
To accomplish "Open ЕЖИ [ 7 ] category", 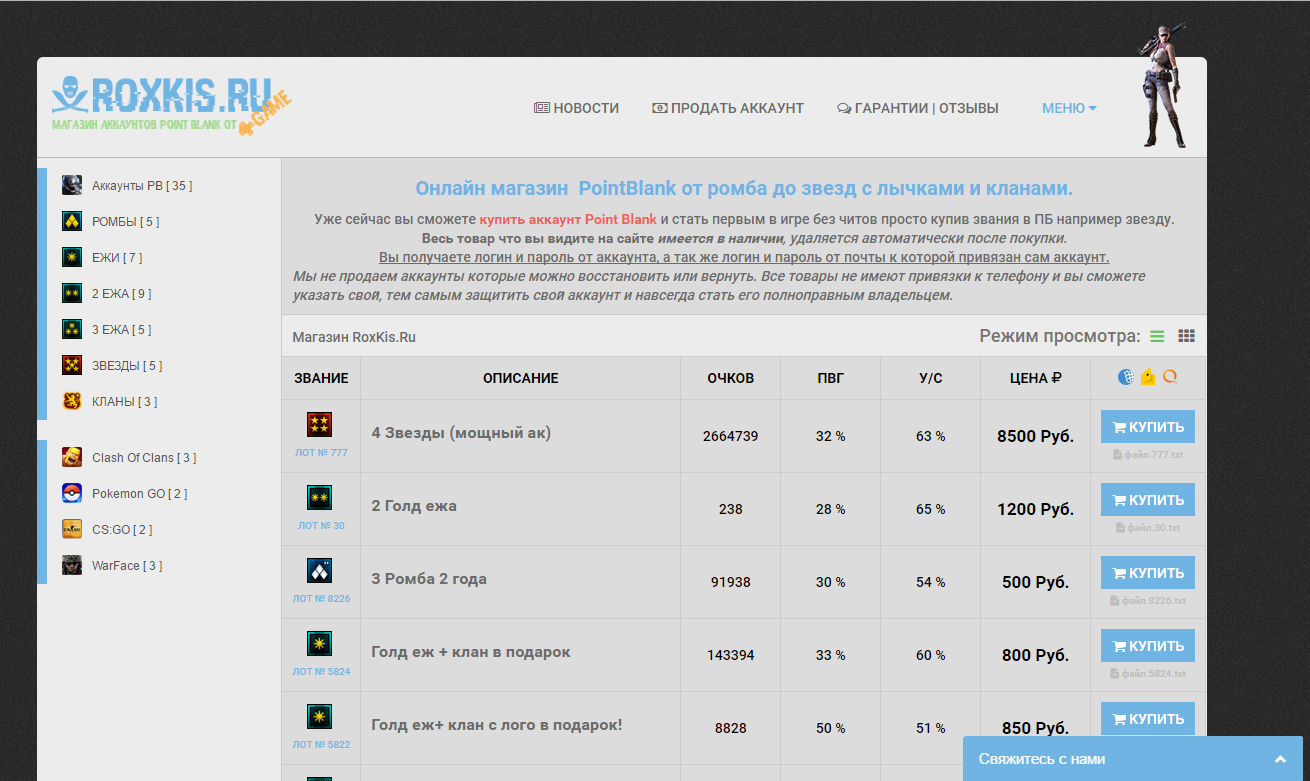I will click(117, 257).
